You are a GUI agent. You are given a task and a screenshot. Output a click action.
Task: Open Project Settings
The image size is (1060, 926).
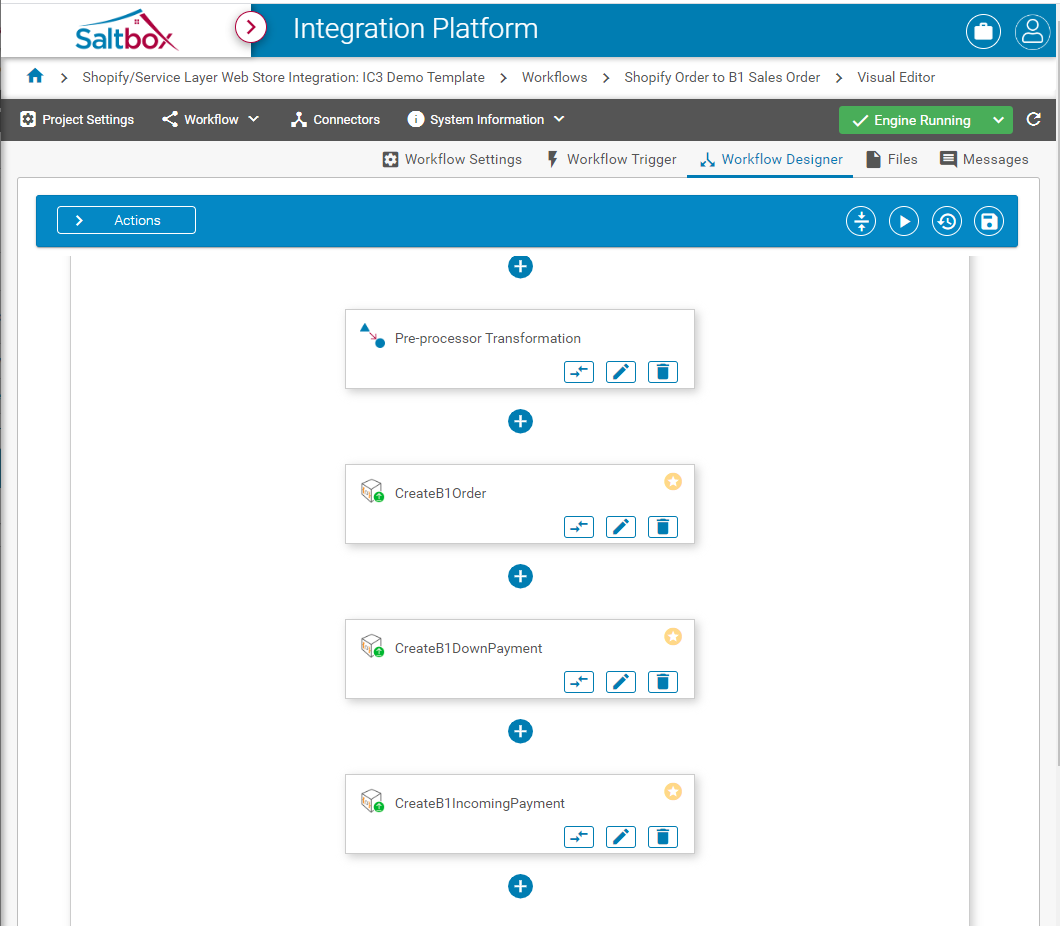(77, 120)
